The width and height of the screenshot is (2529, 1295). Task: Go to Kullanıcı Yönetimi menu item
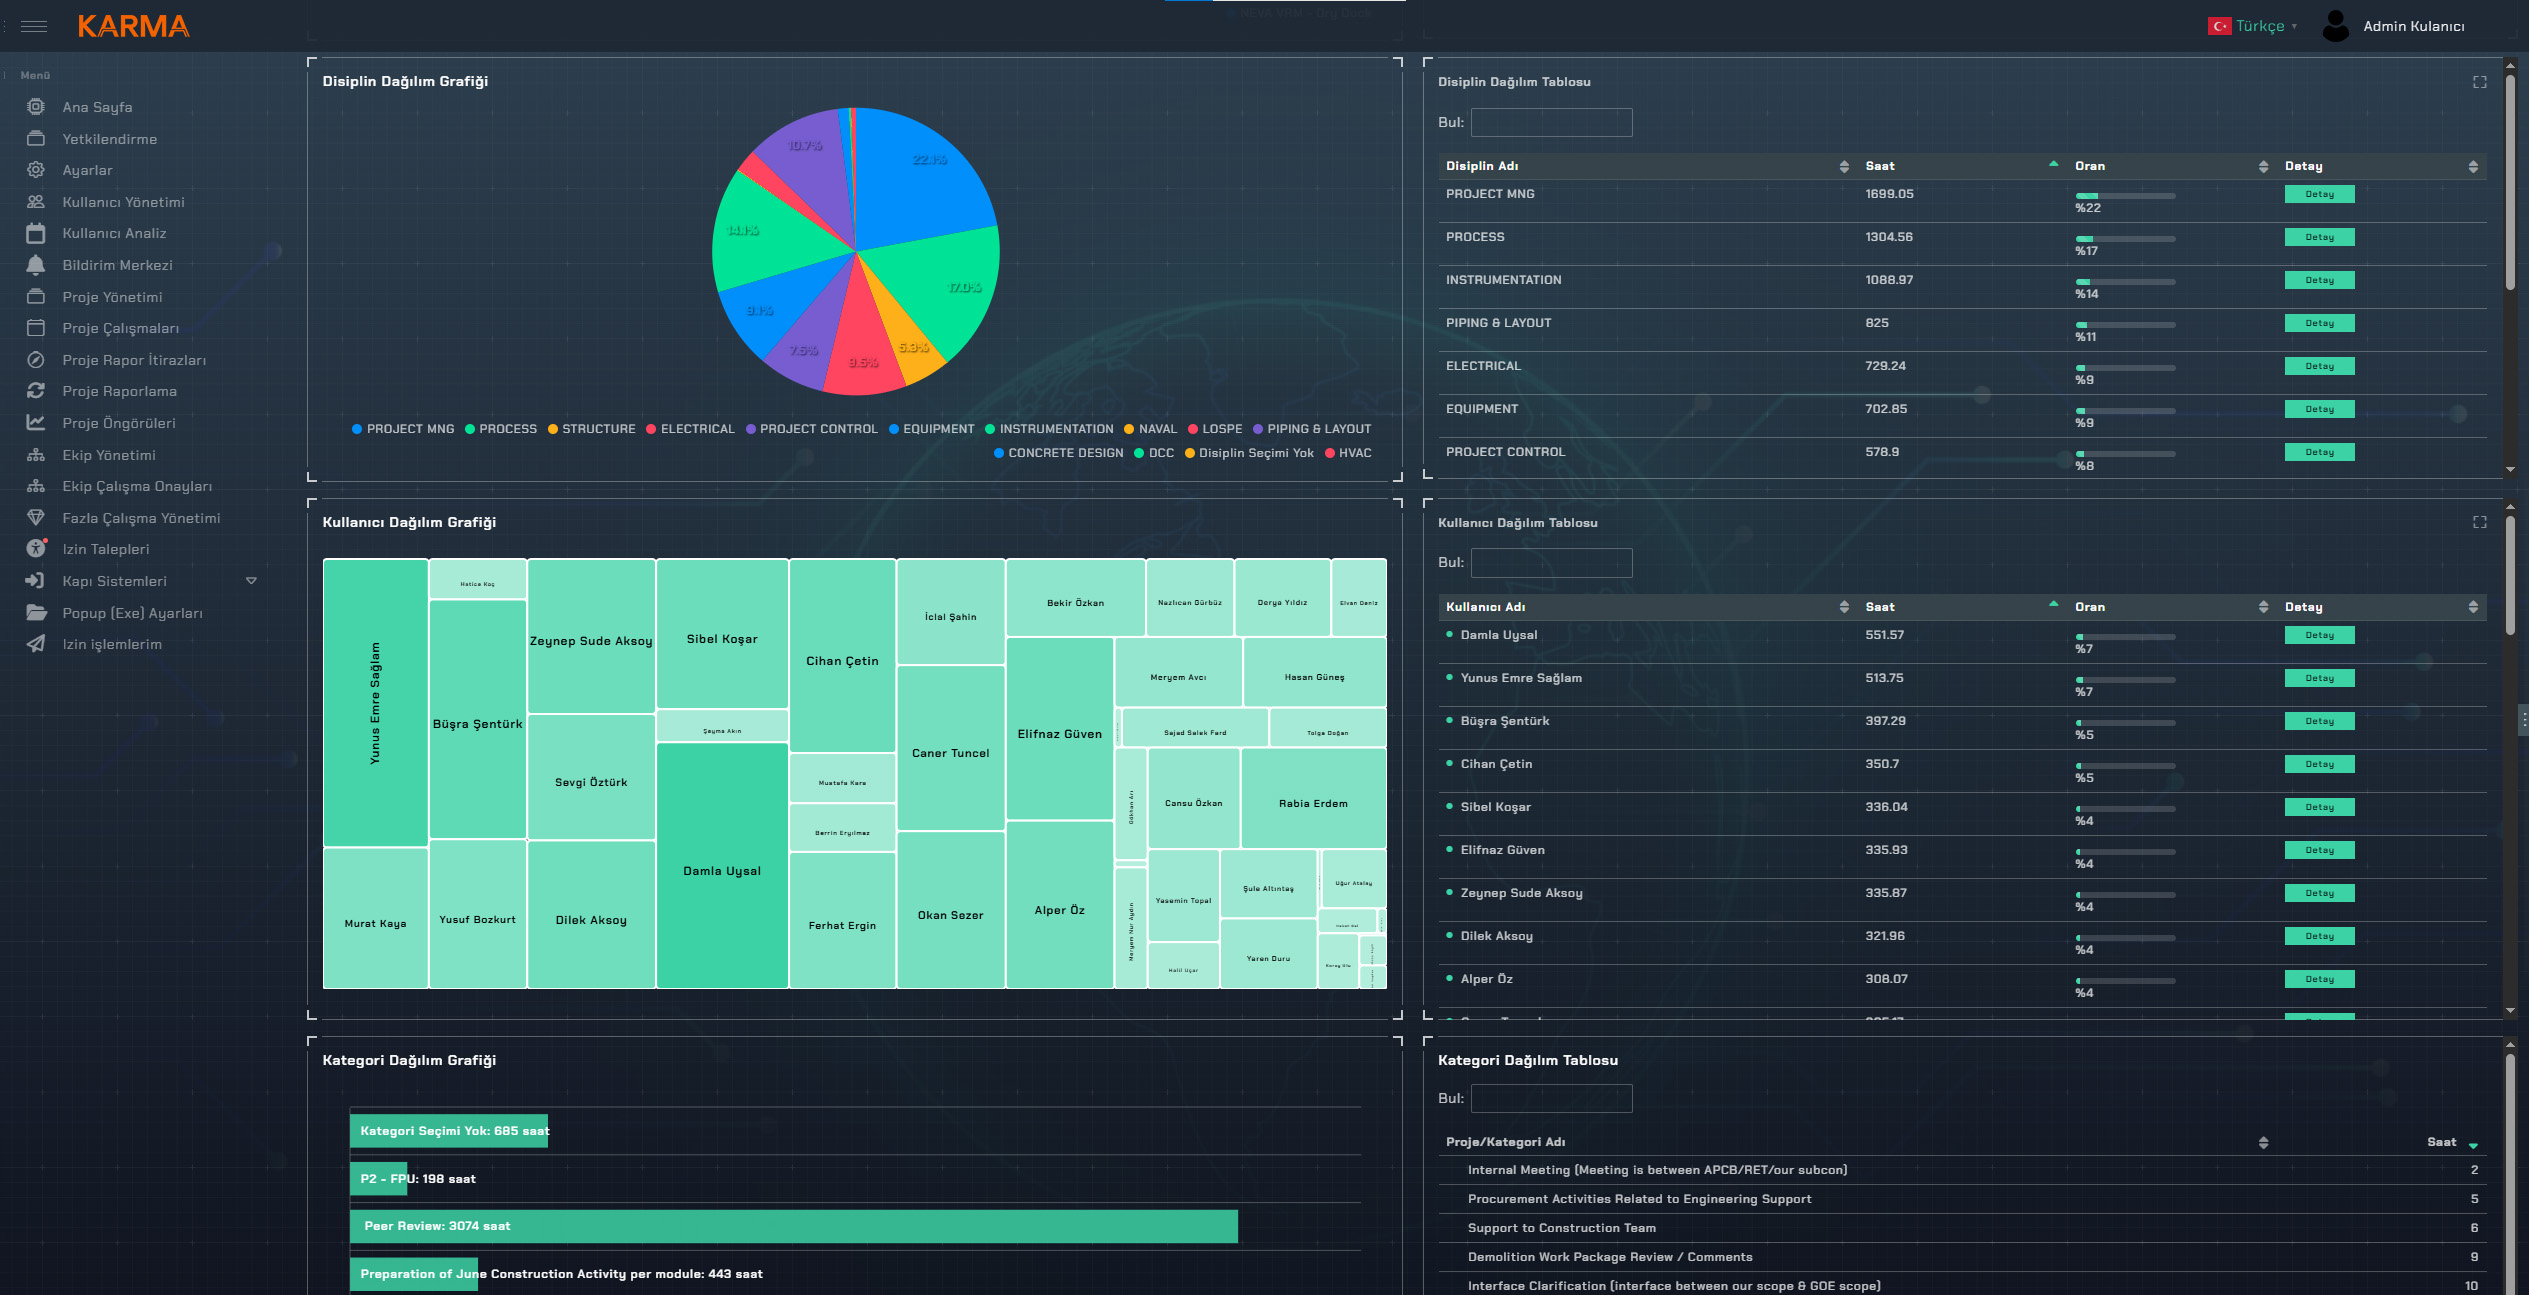coord(123,202)
